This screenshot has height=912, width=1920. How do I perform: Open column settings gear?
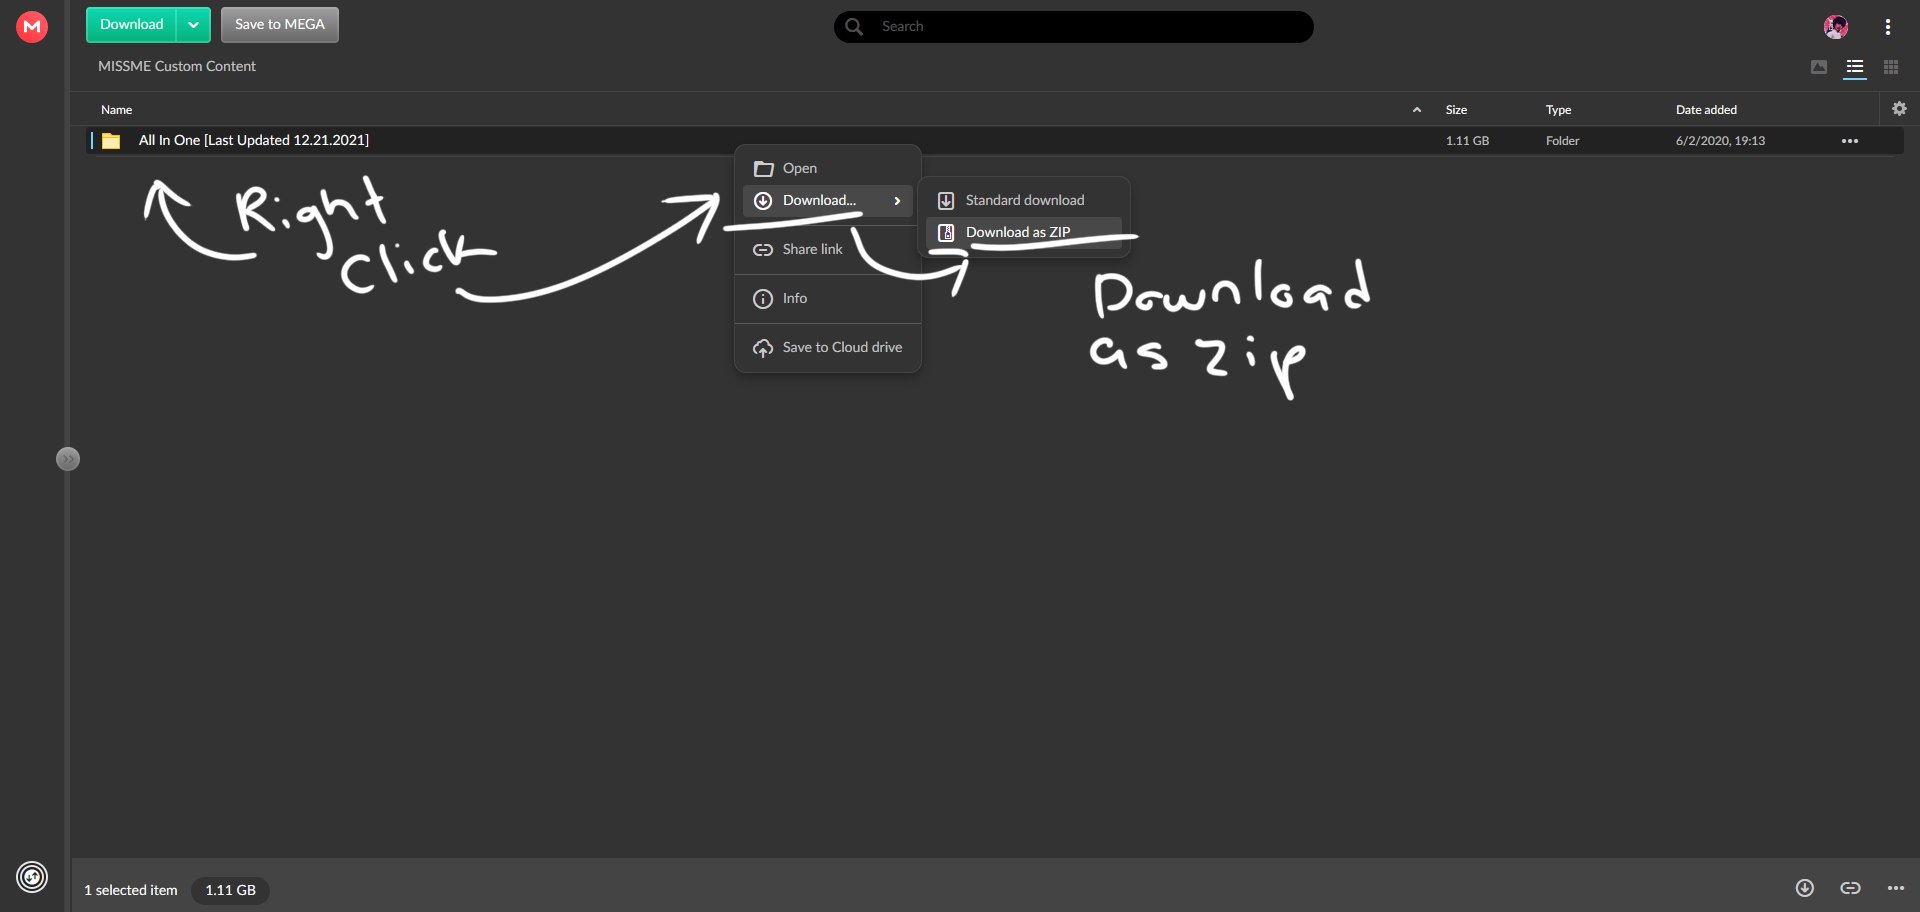point(1899,109)
